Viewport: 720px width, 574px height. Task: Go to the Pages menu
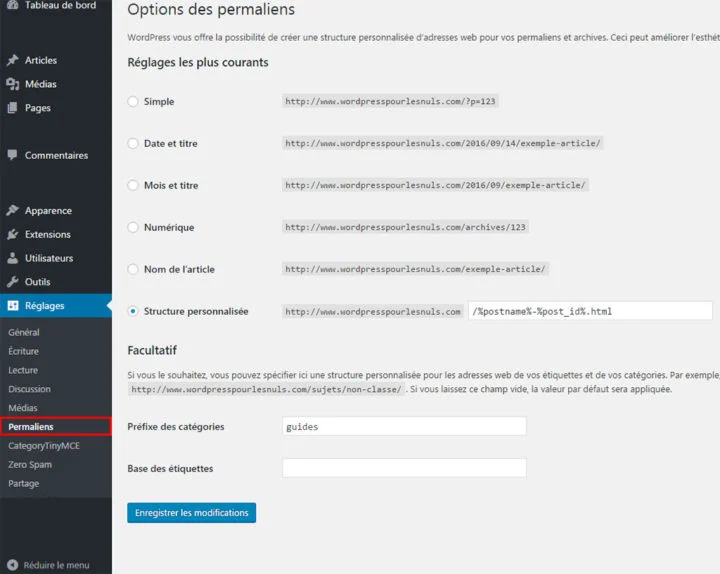(x=38, y=108)
